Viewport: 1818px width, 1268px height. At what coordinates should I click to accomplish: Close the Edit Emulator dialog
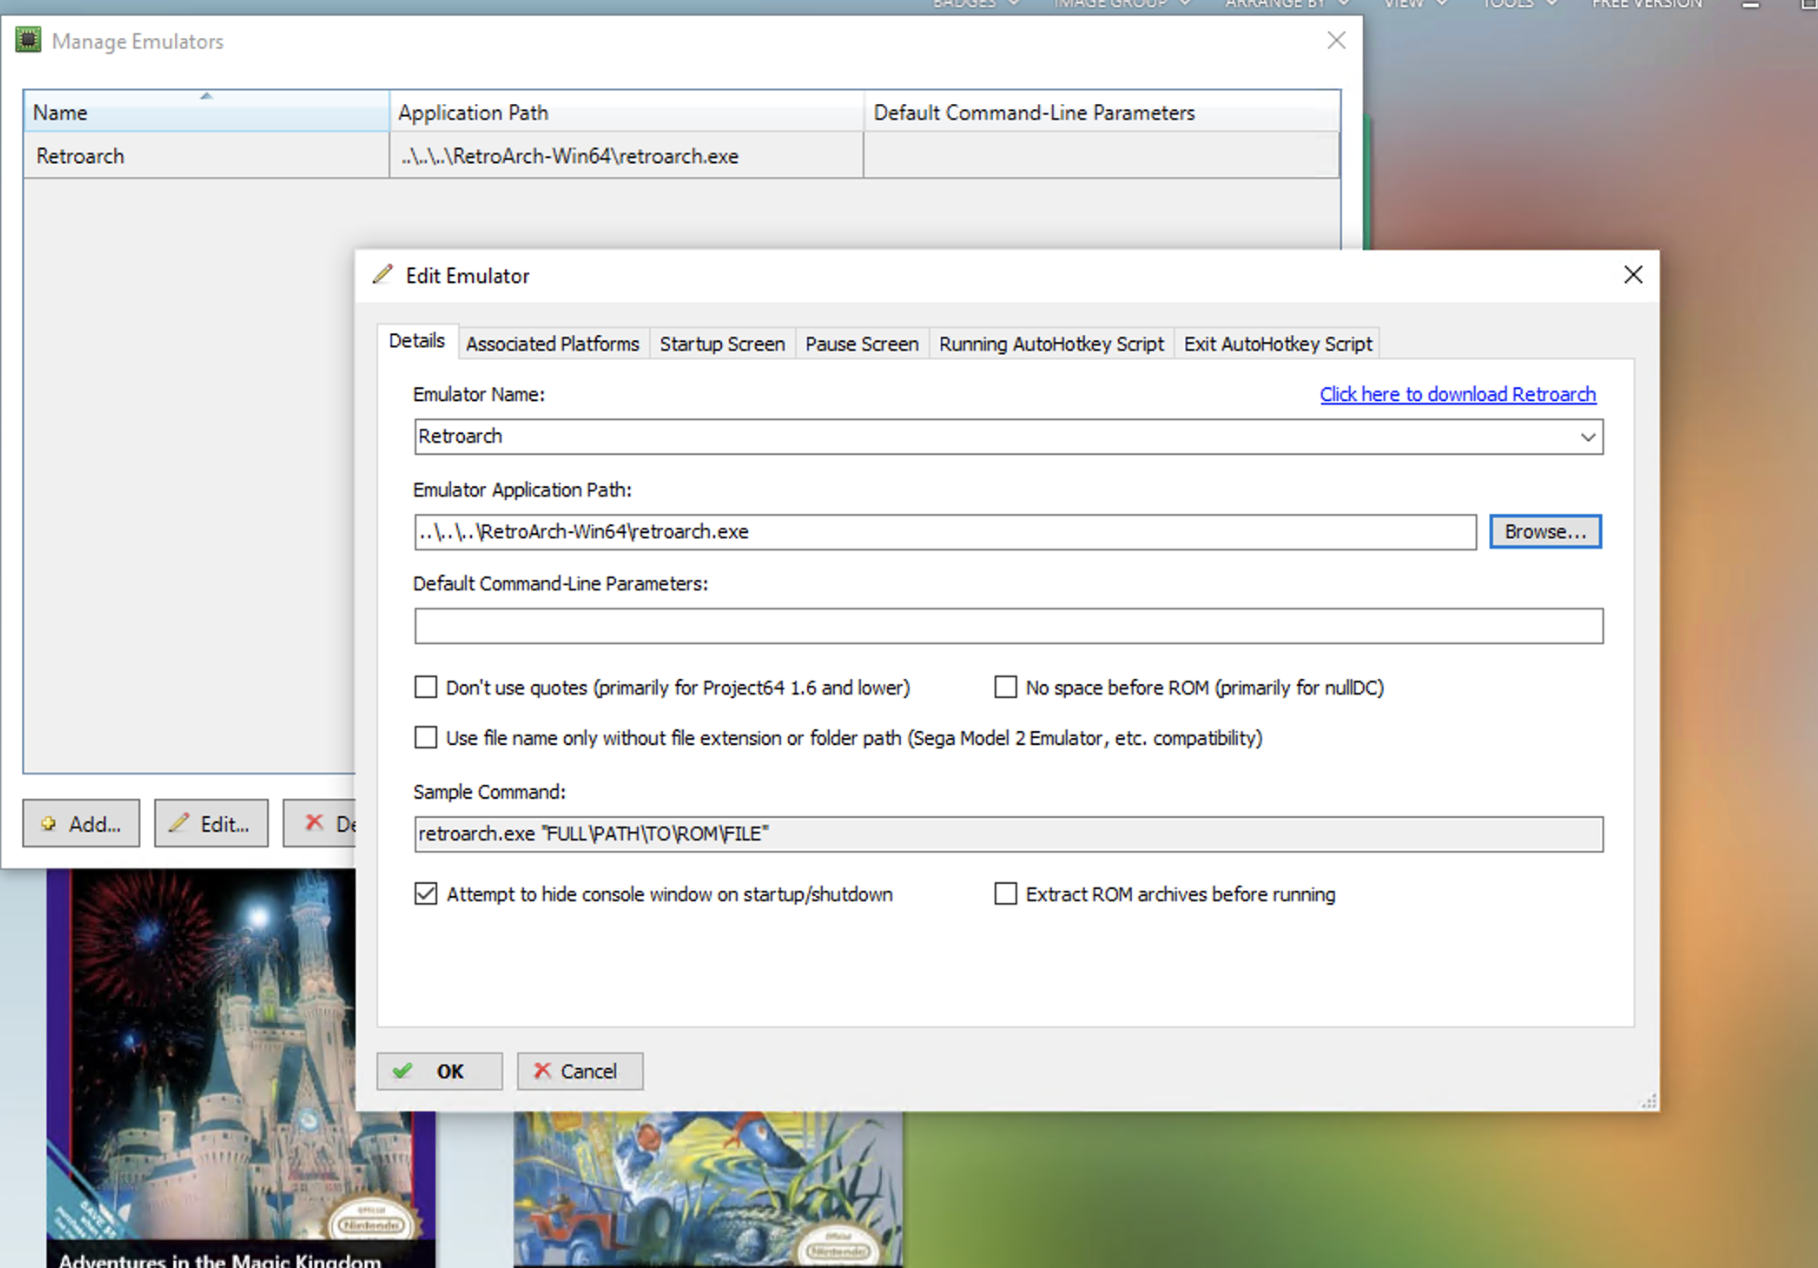1633,275
